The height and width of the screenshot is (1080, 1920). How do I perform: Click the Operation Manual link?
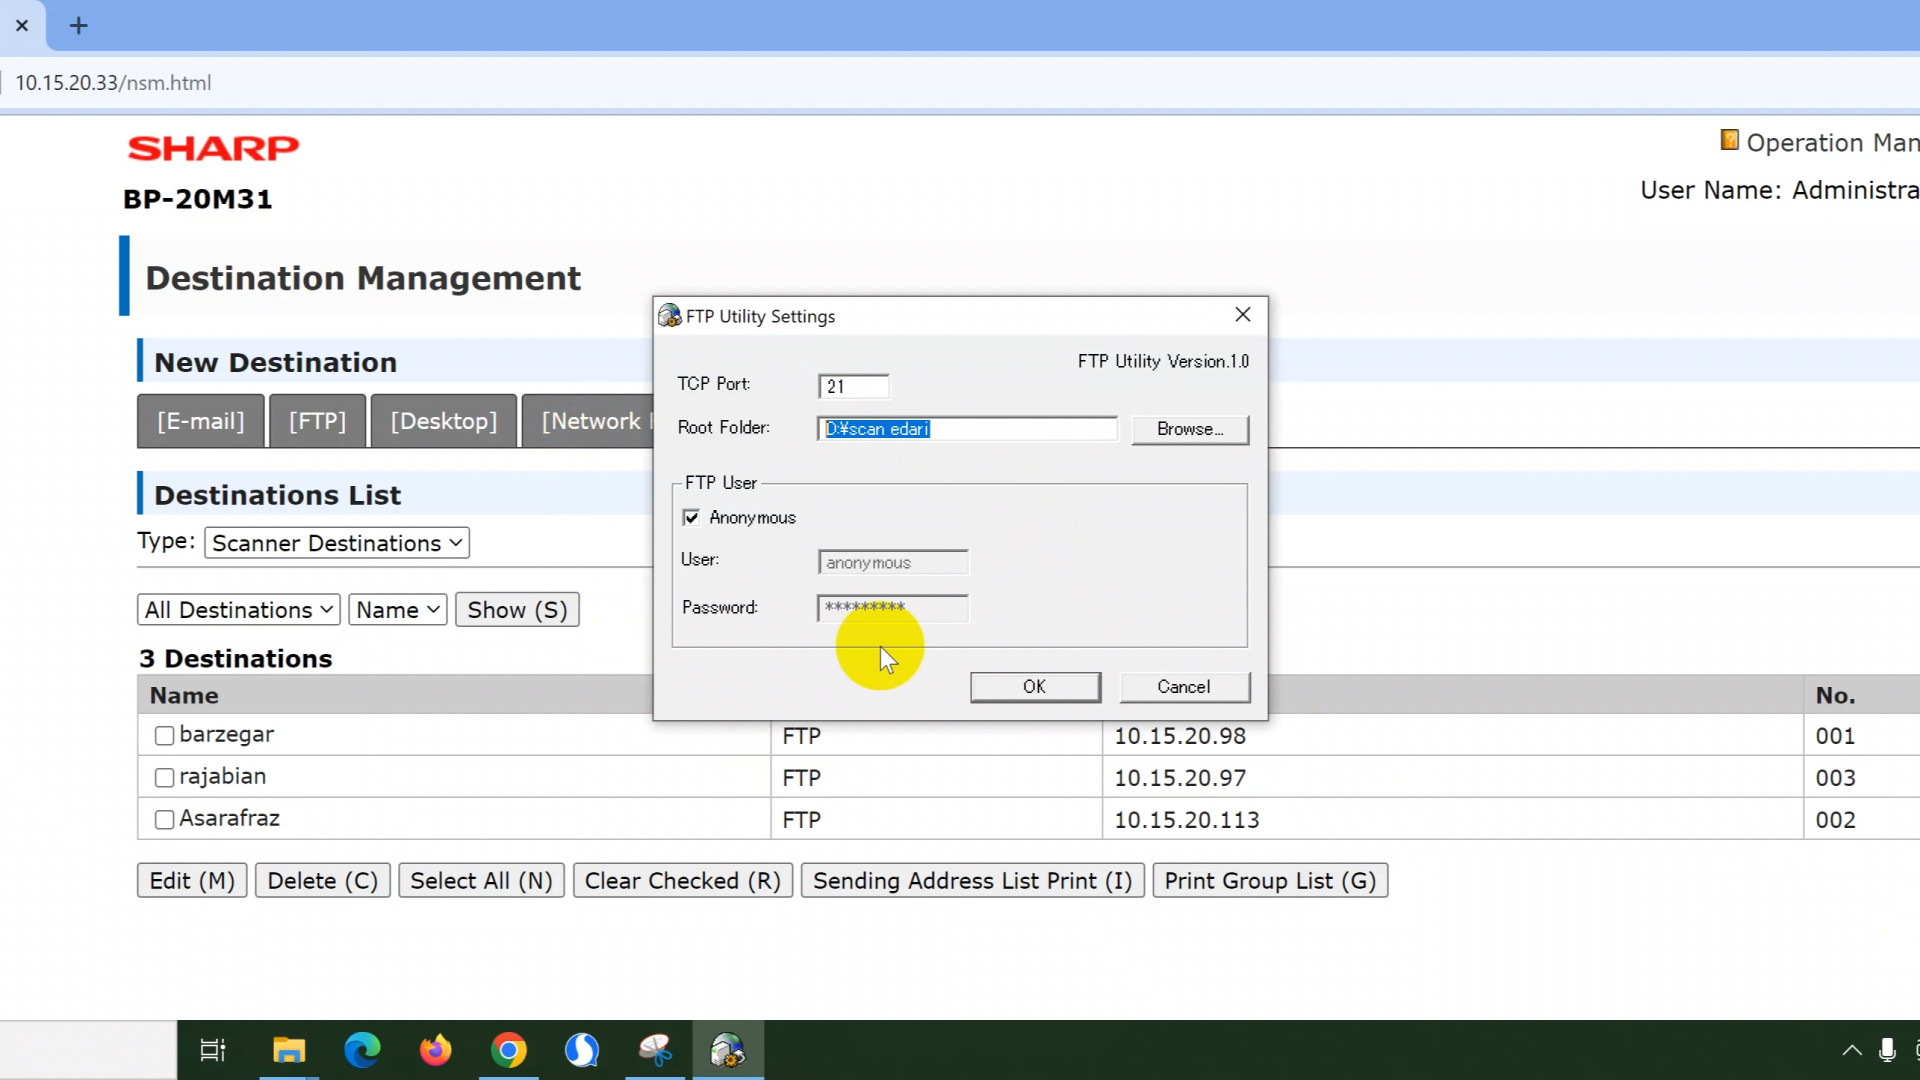[x=1832, y=143]
